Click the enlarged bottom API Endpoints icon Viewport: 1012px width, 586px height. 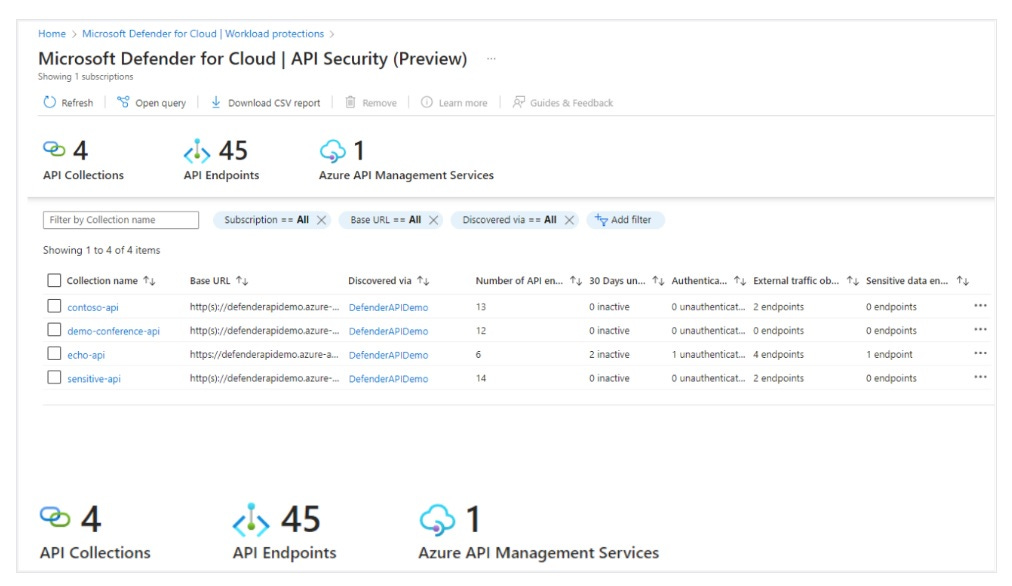pyautogui.click(x=251, y=520)
